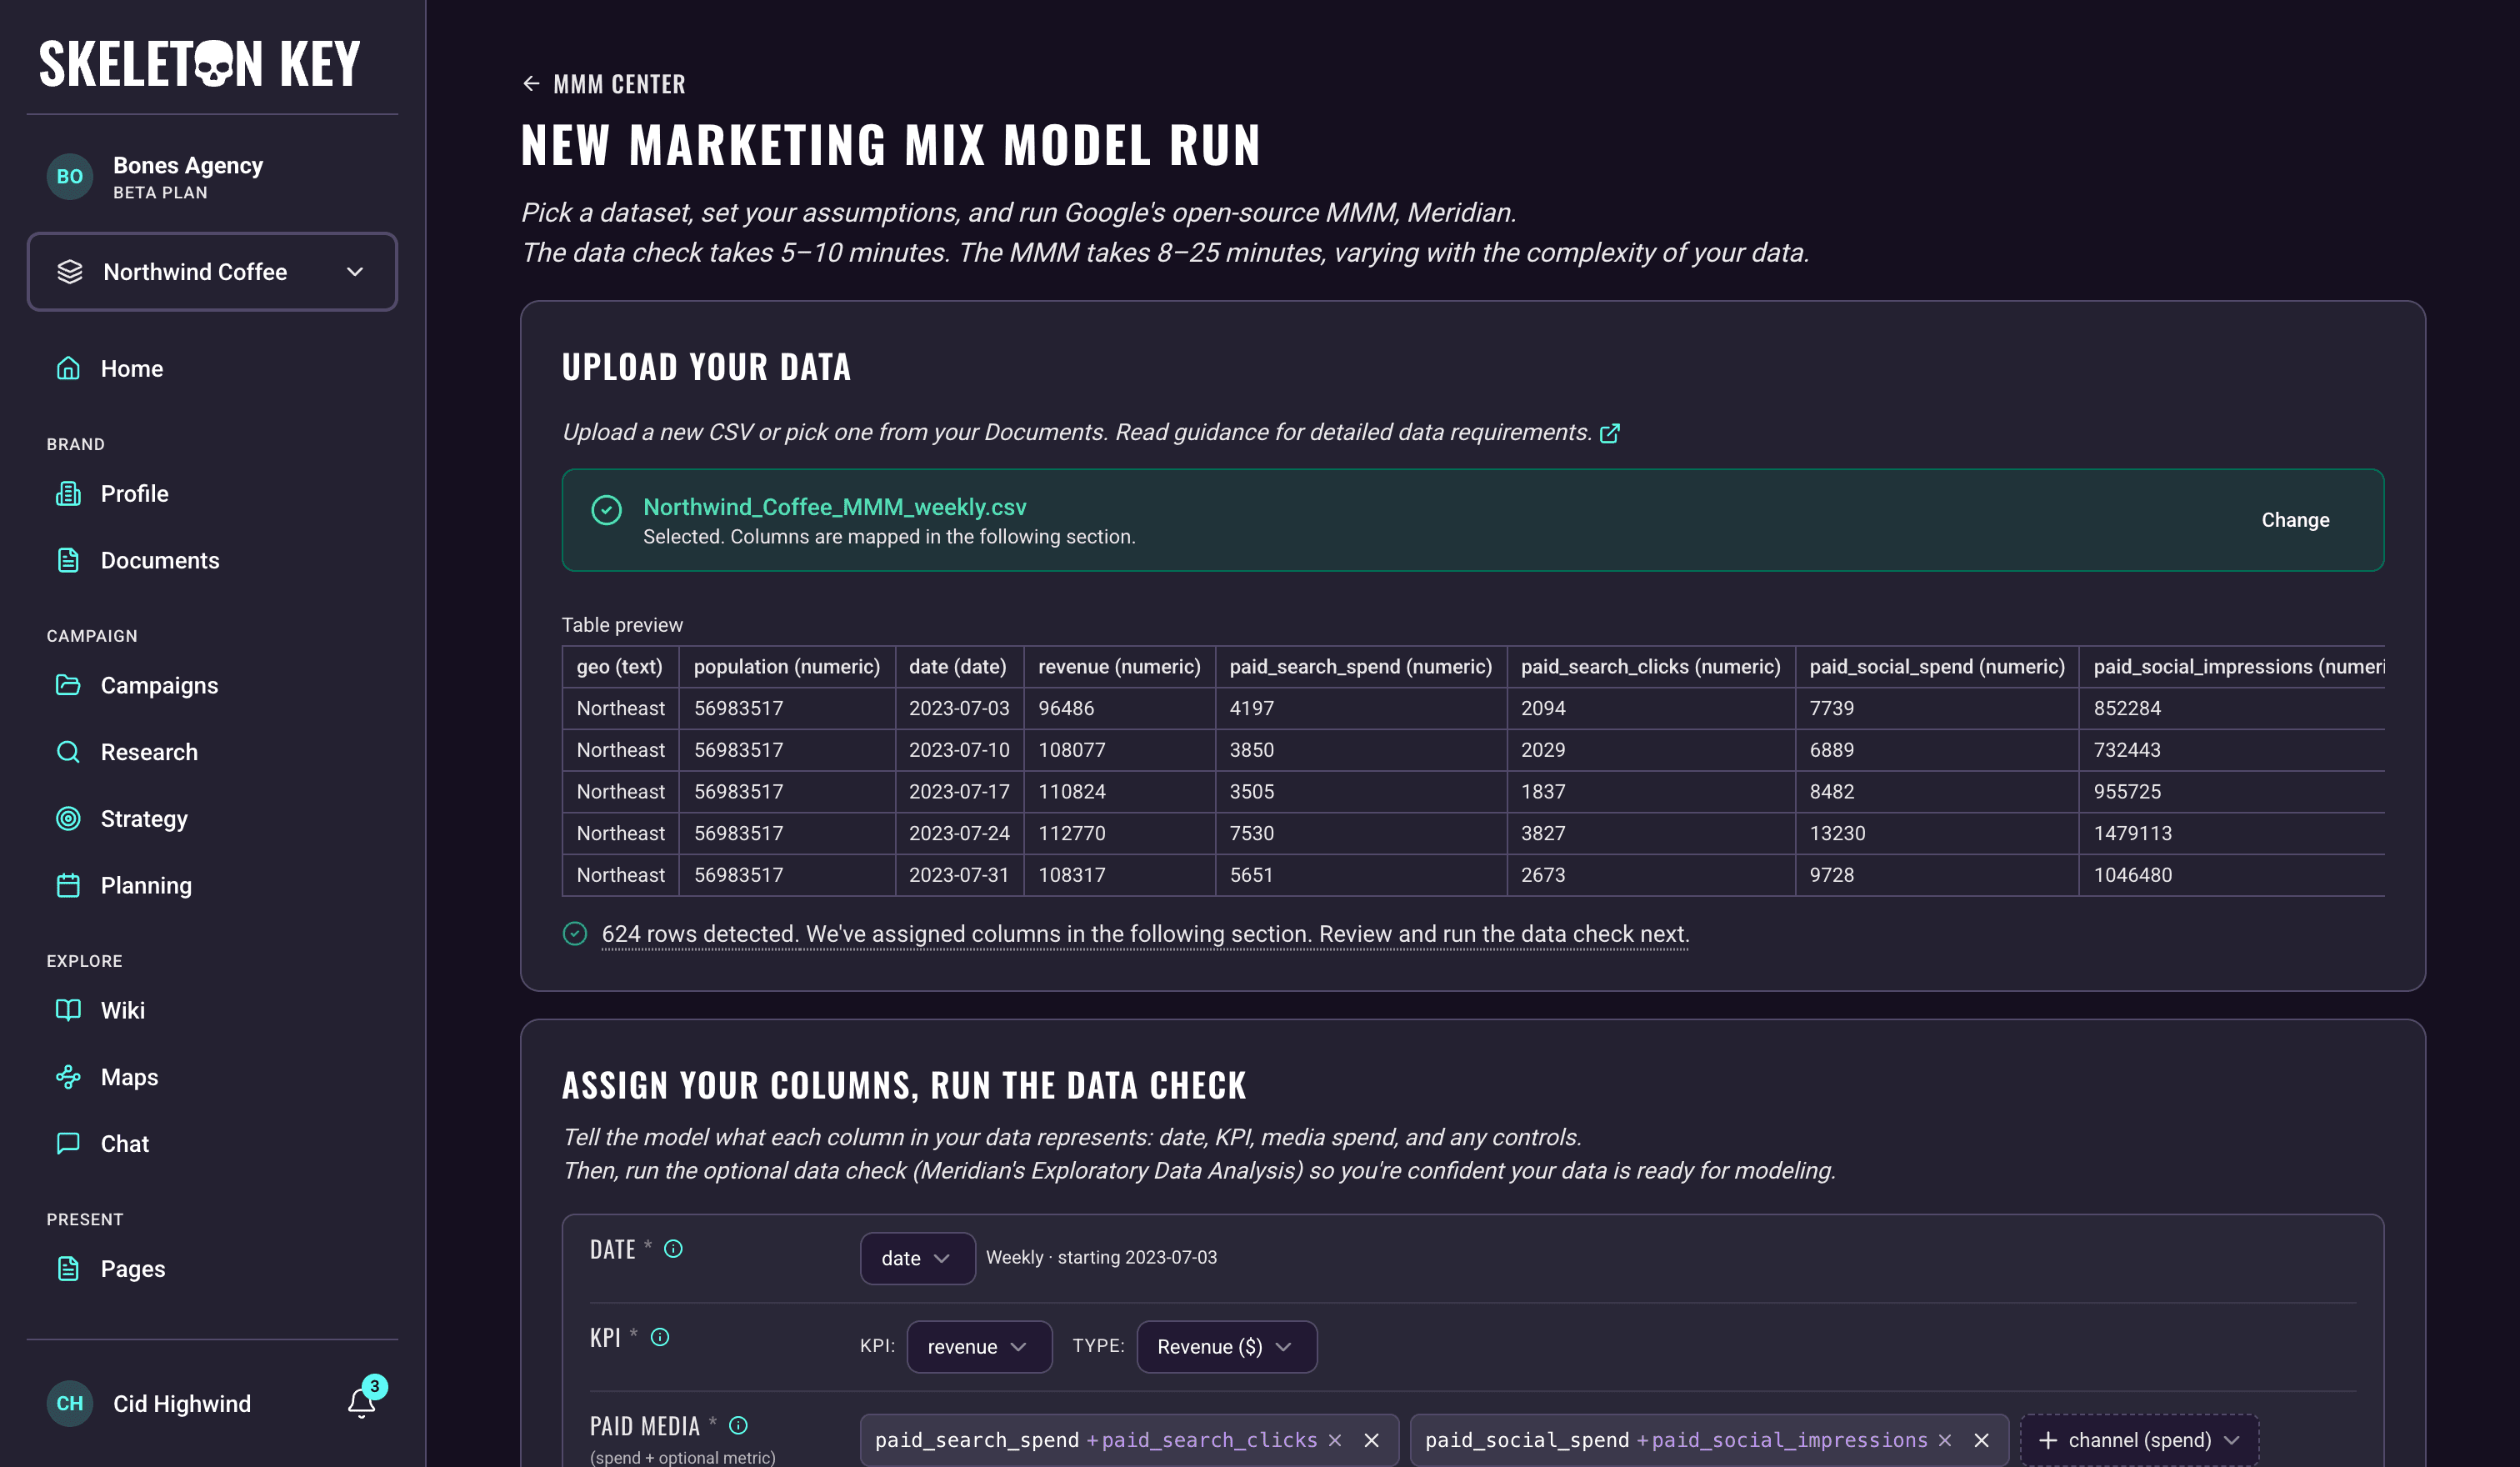Remove paid_search_clicks metric from channel
Image resolution: width=2520 pixels, height=1467 pixels.
(x=1335, y=1440)
